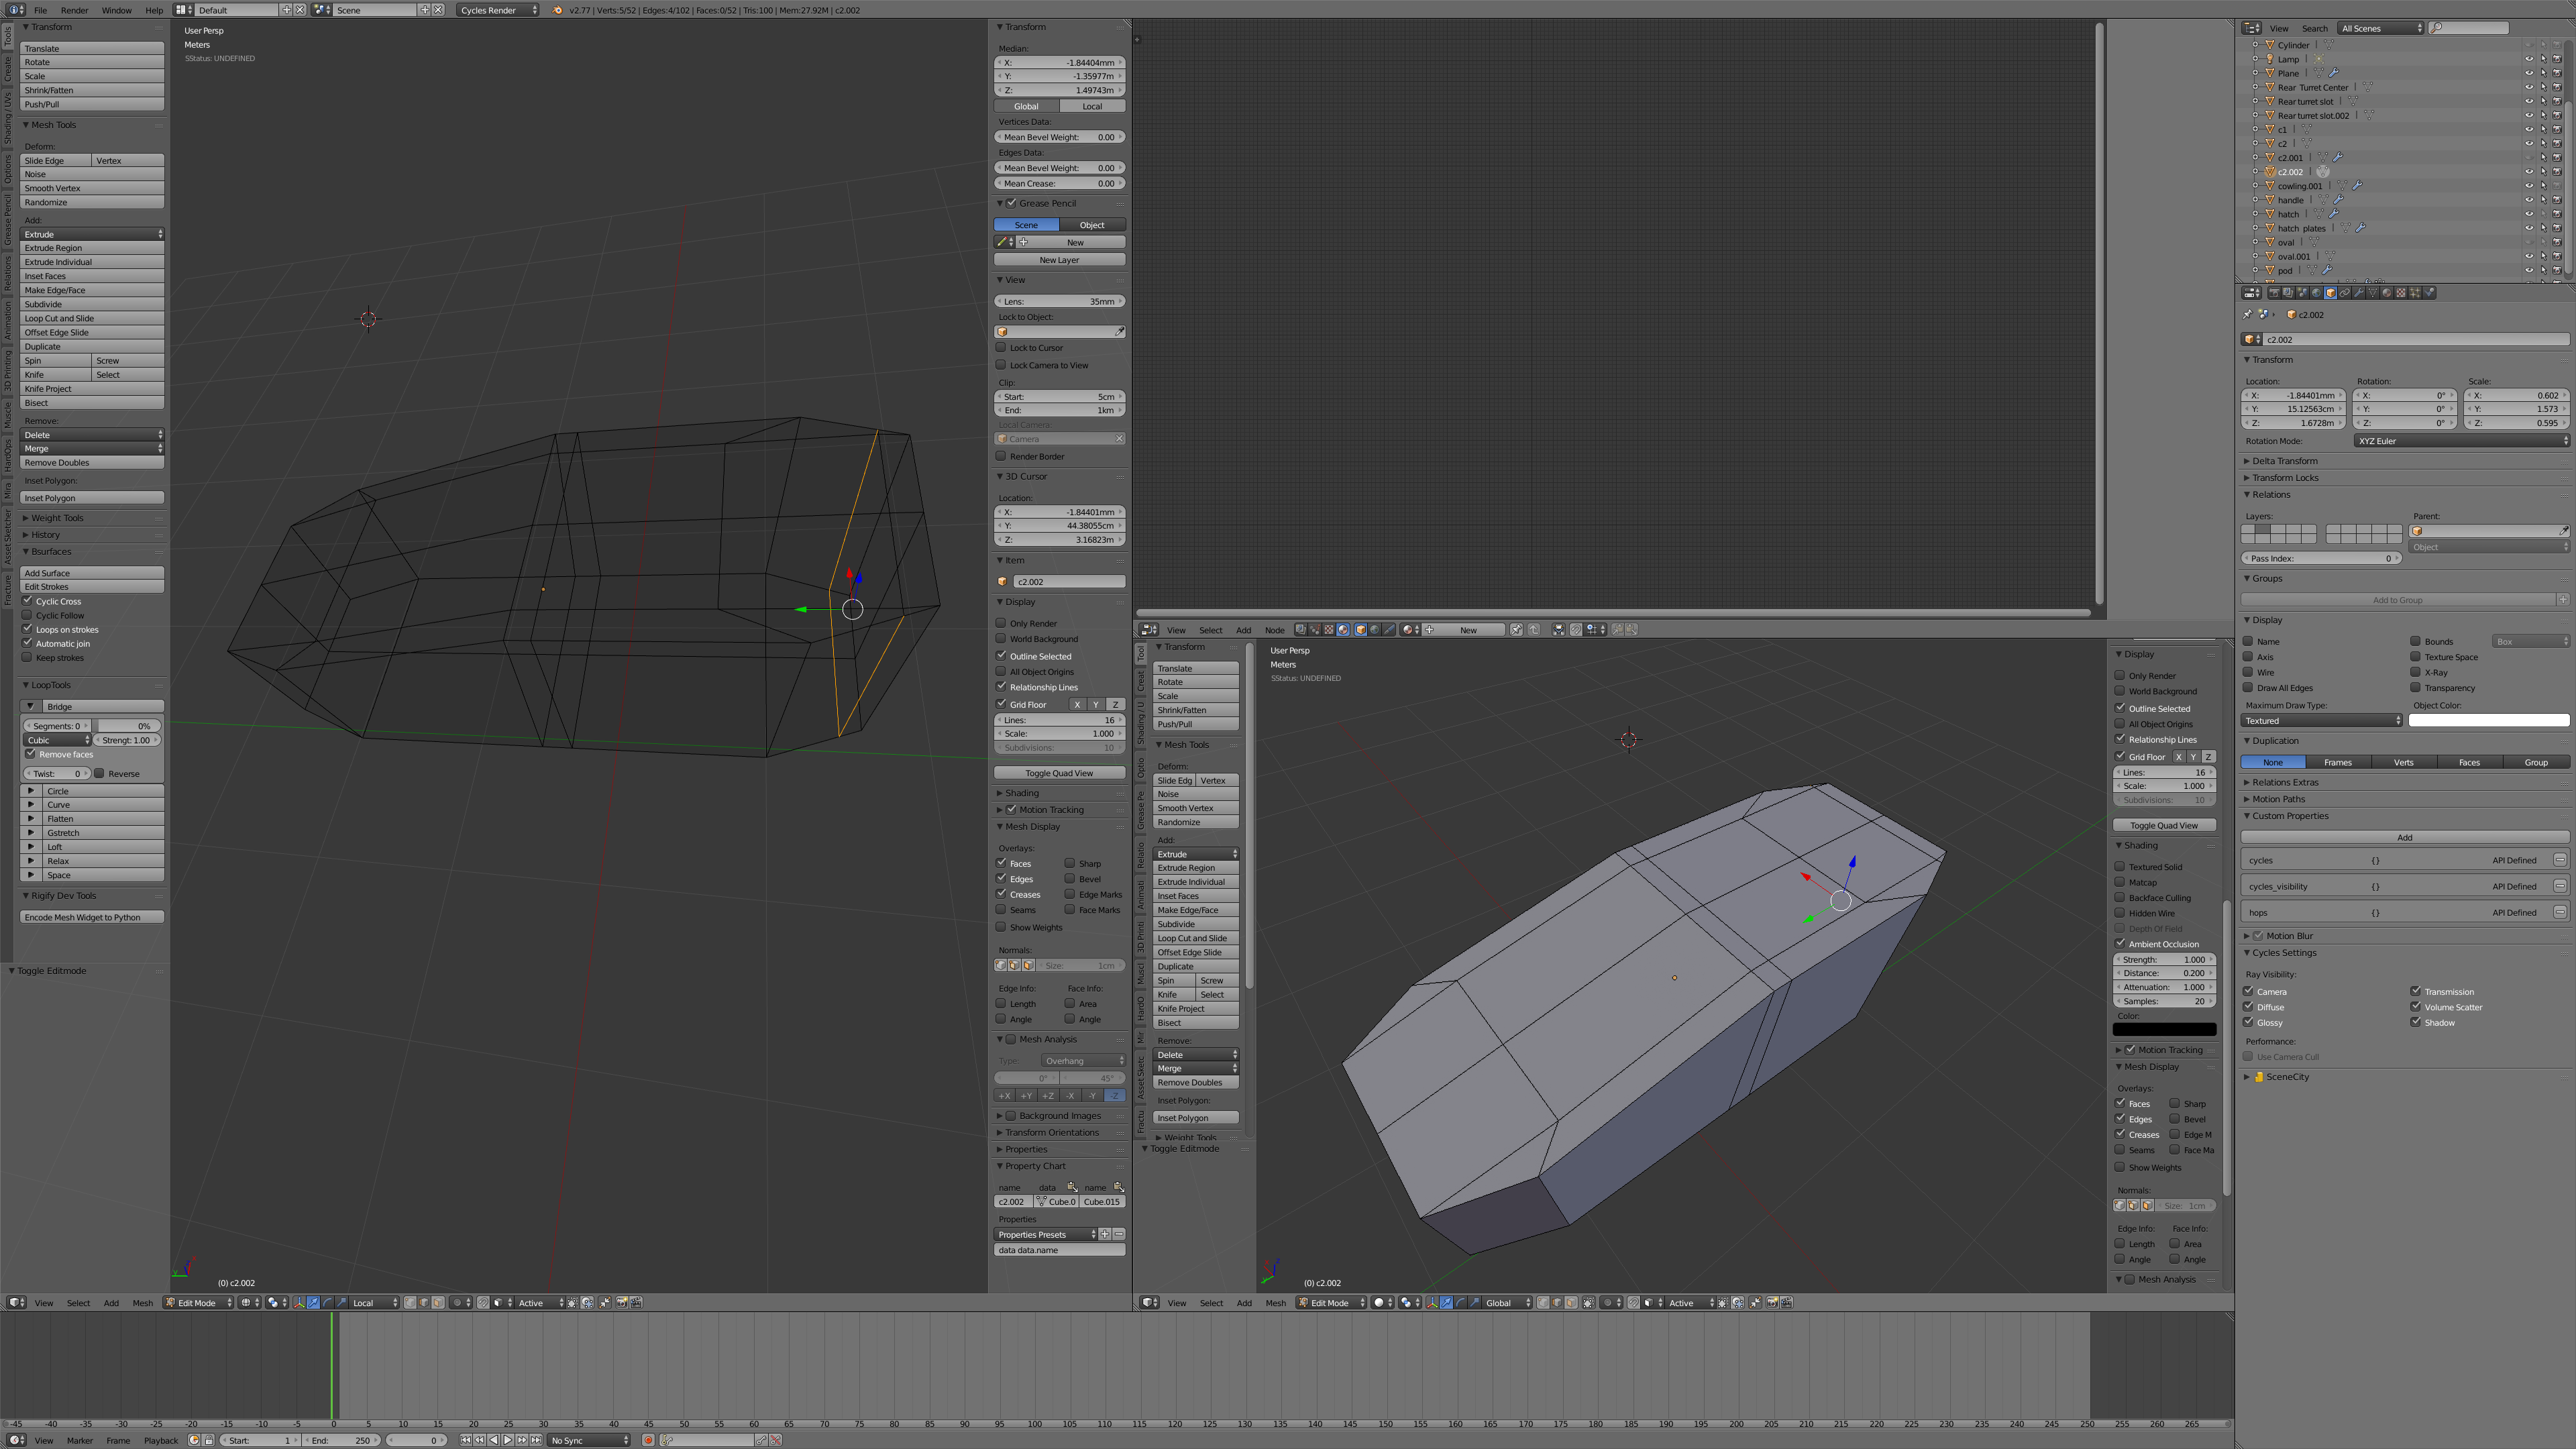Select translate manipulator arrow in left viewport header
Viewport: 2576px width, 1449px height.
pos(314,1303)
